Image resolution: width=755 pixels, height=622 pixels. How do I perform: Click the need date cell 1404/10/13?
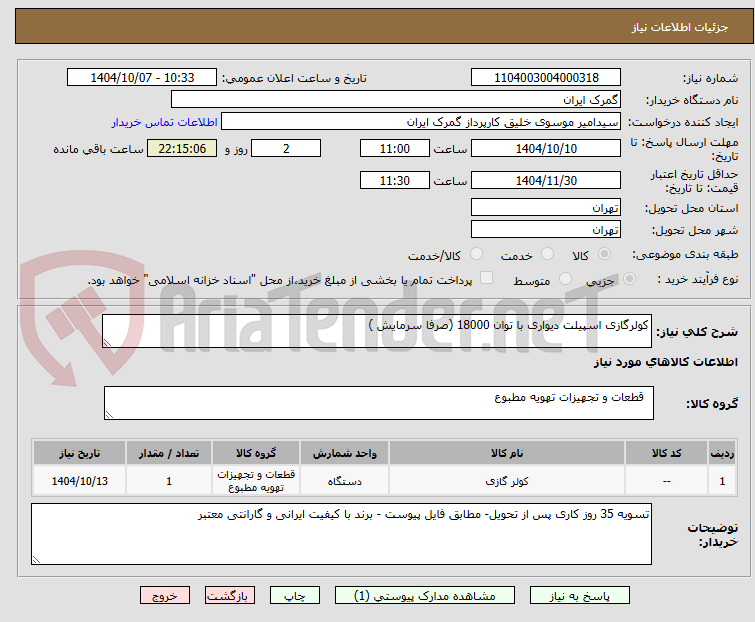tap(79, 480)
